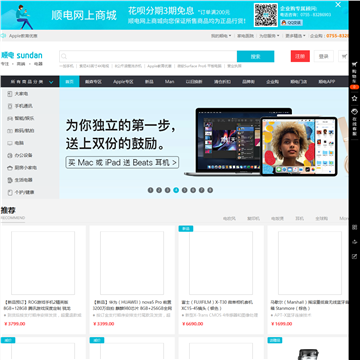Image resolution: width=360 pixels, height=360 pixels.
Task: Select the 首页 home tab
Action: (x=69, y=82)
